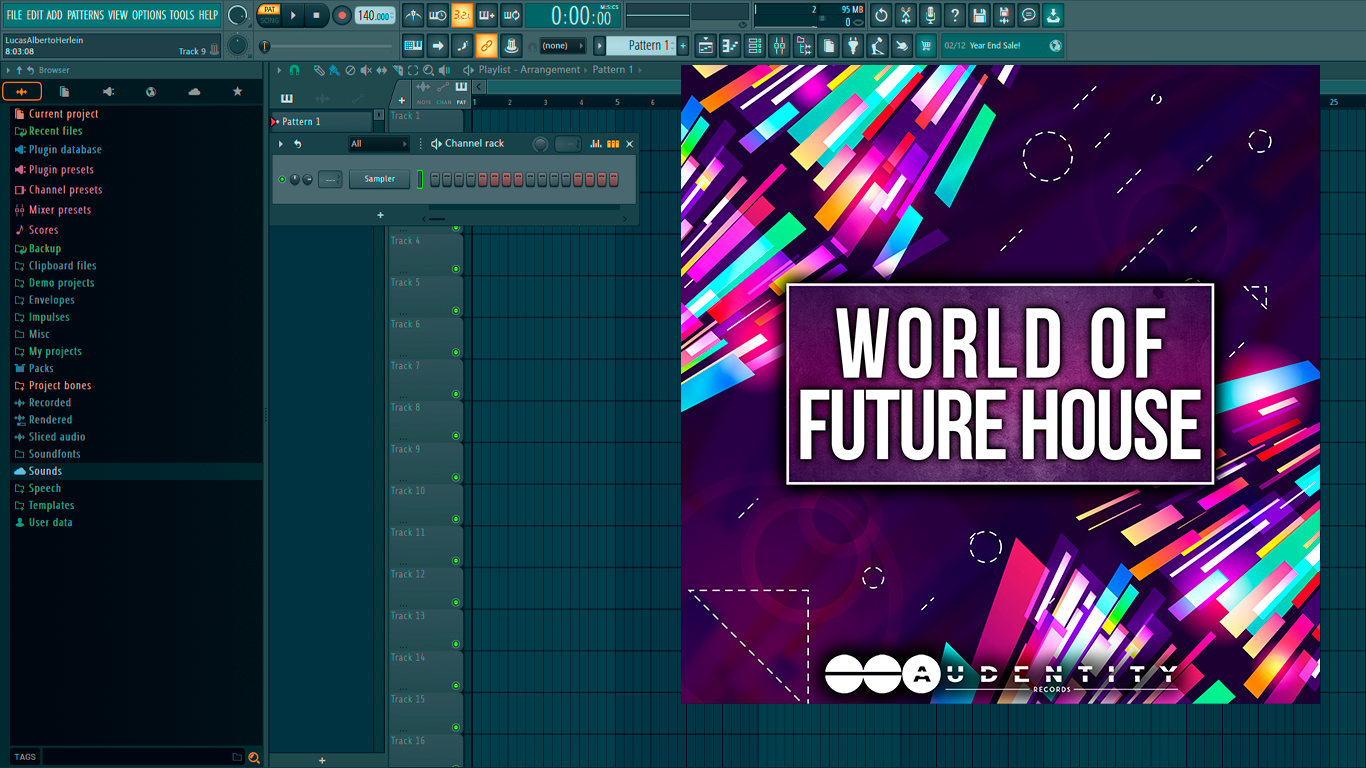Viewport: 1366px width, 768px height.
Task: Open the PATTERNS menu
Action: point(85,15)
